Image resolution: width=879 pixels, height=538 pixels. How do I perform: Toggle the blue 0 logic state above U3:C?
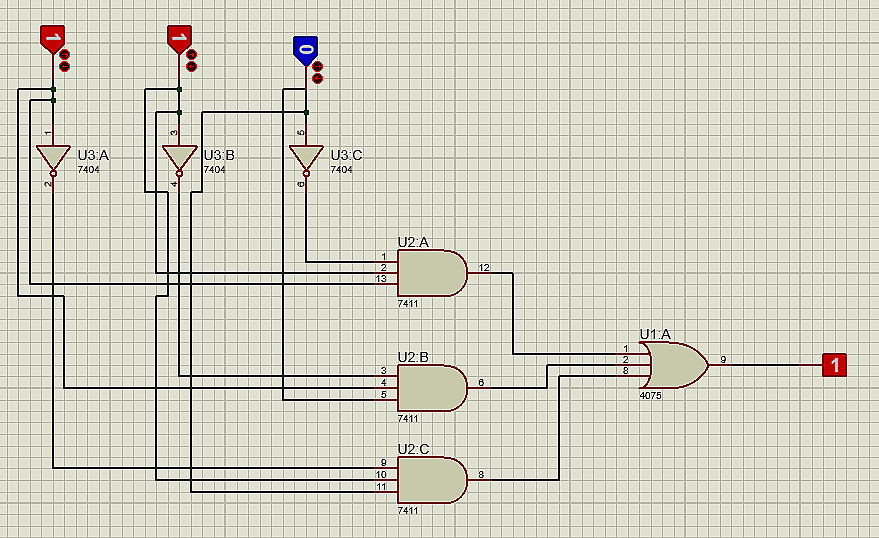[306, 51]
